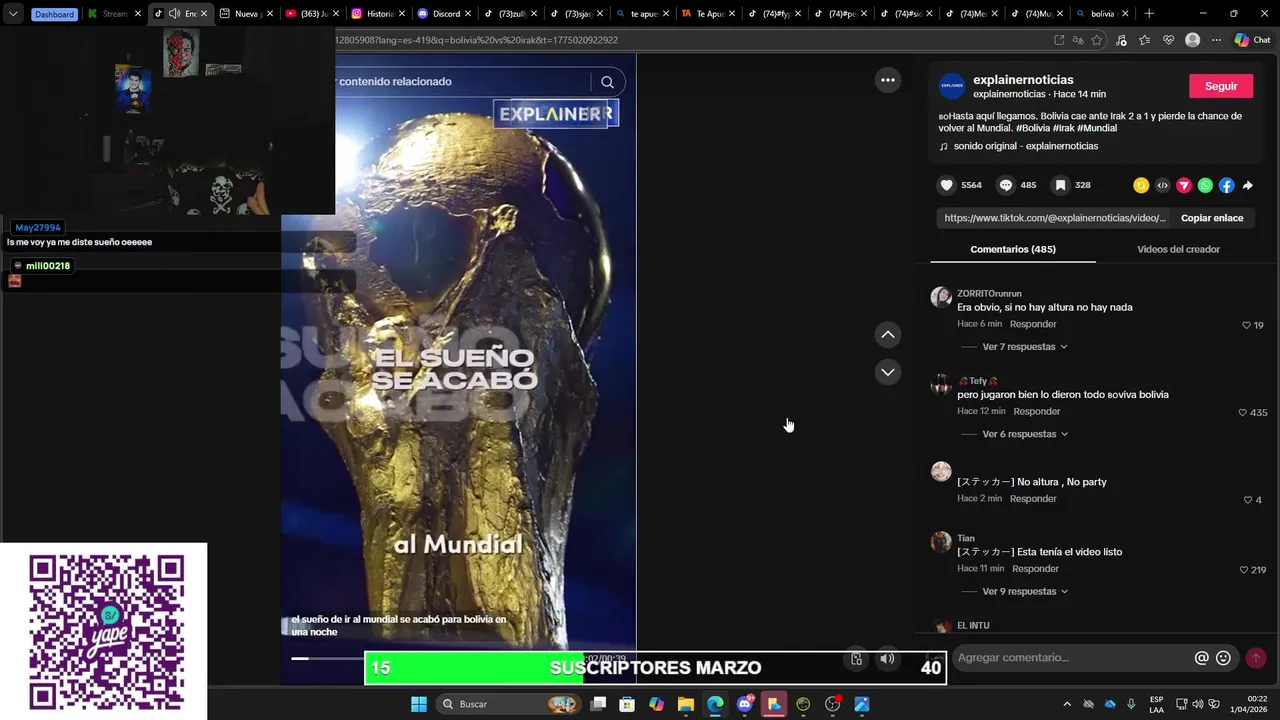Reply to ZORRITOrunrun's comment via Responder

click(1033, 324)
